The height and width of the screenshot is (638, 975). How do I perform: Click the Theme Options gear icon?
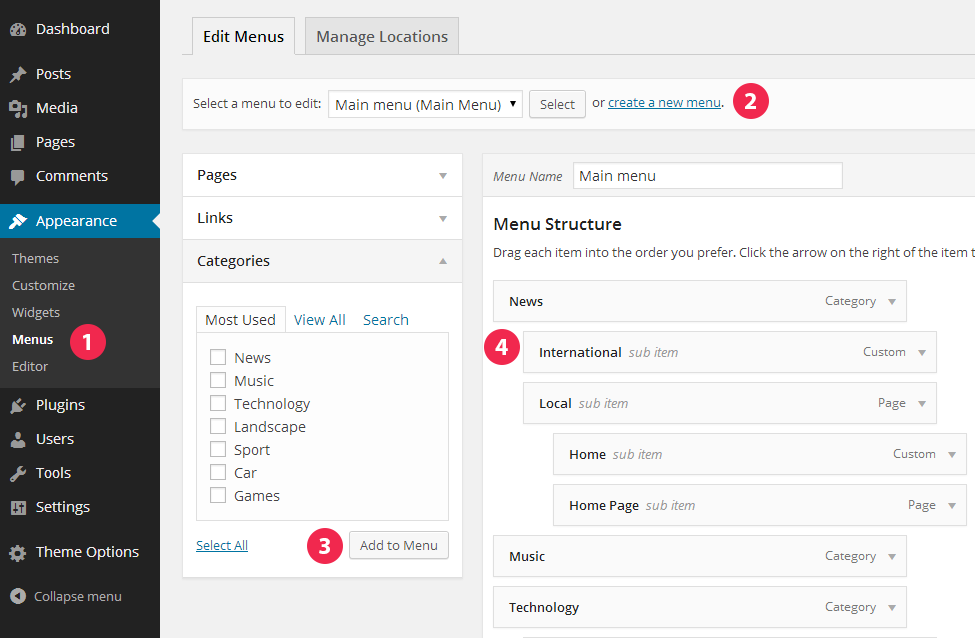pos(18,553)
